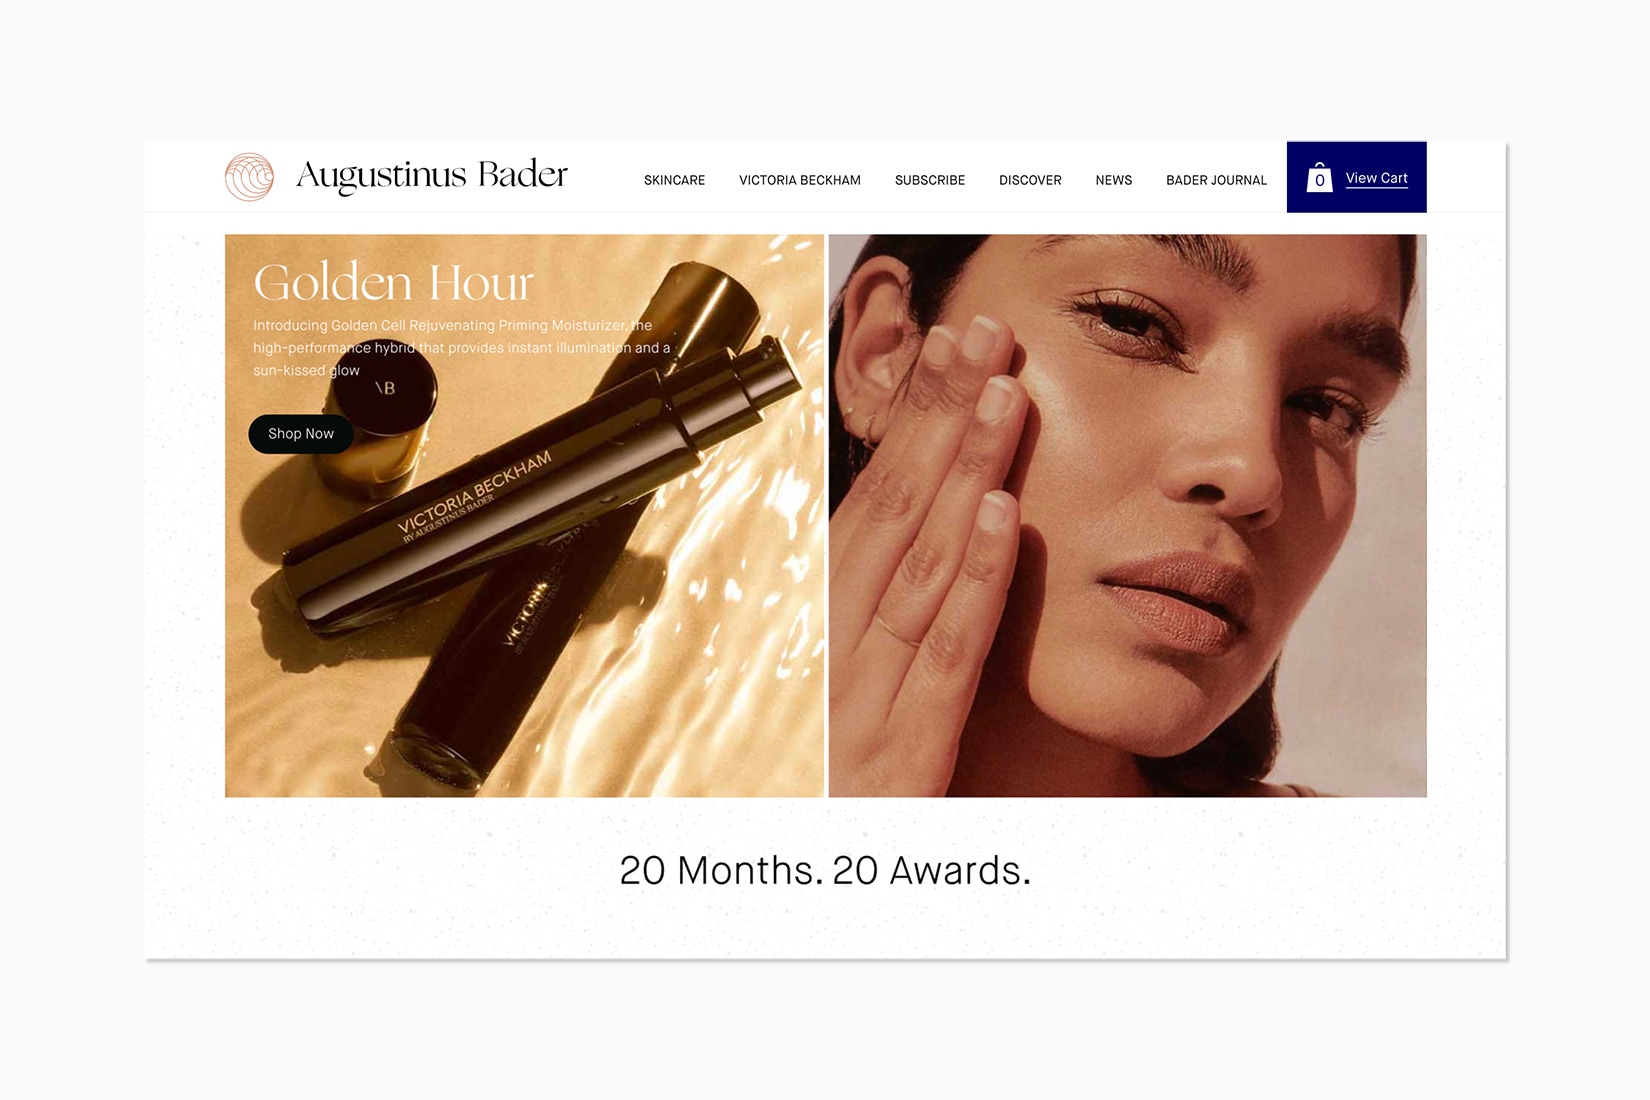Image resolution: width=1650 pixels, height=1100 pixels.
Task: Open the Victoria Beckham menu item
Action: pos(799,180)
